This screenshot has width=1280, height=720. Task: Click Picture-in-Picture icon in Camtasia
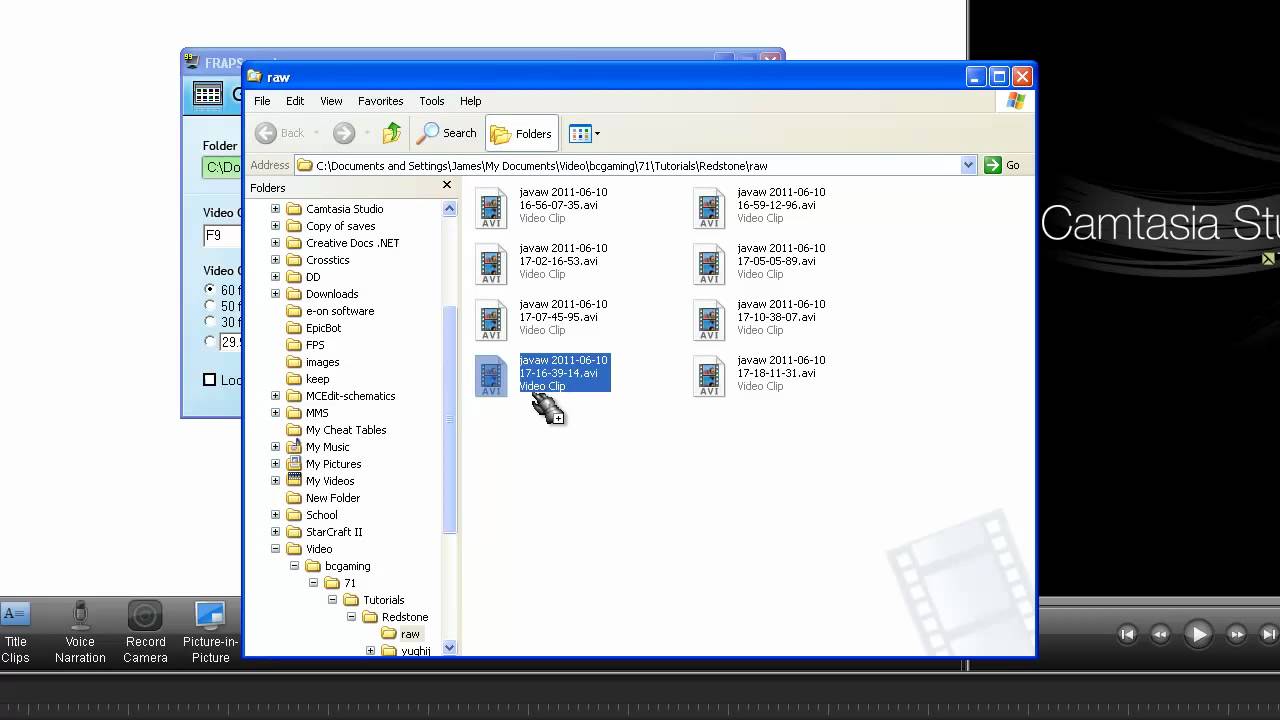coord(210,615)
